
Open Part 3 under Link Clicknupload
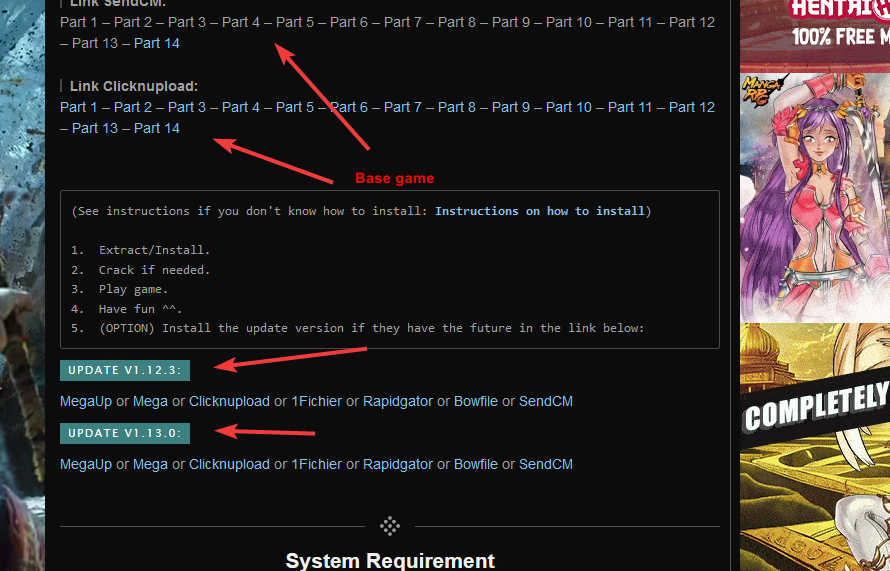point(187,107)
